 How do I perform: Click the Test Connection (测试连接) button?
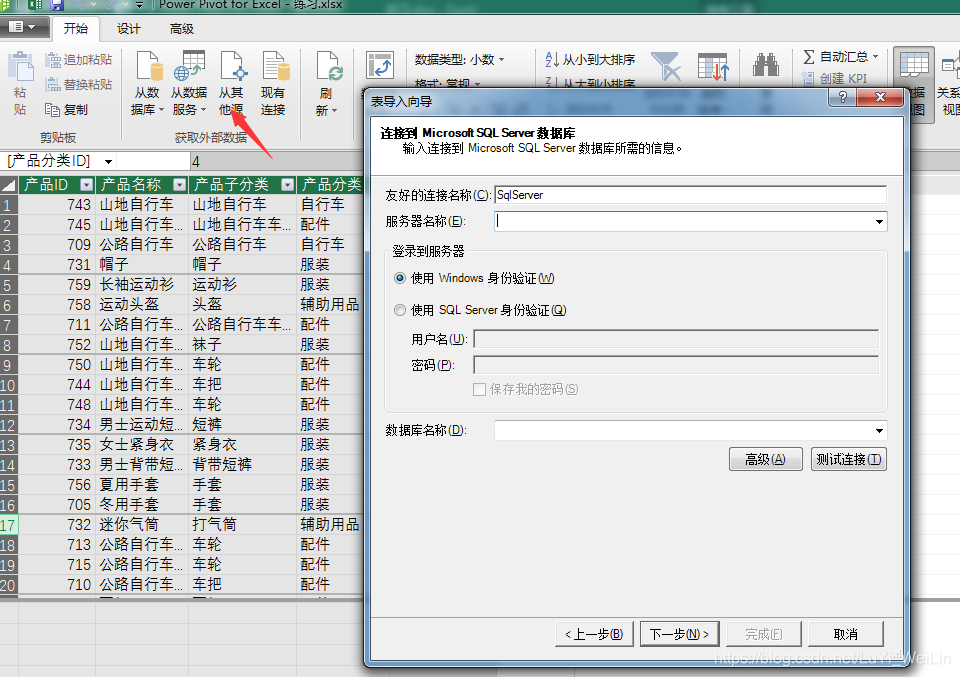[x=849, y=459]
